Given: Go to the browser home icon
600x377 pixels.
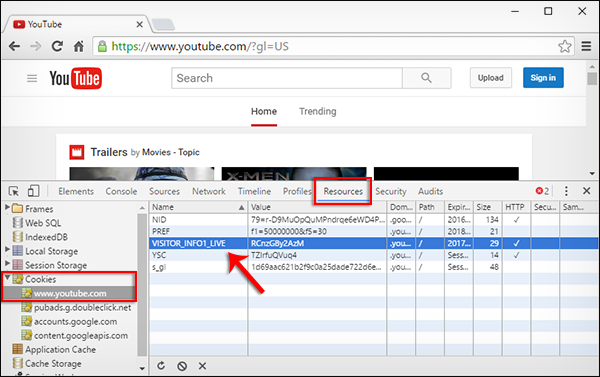Looking at the screenshot, I should 79,46.
